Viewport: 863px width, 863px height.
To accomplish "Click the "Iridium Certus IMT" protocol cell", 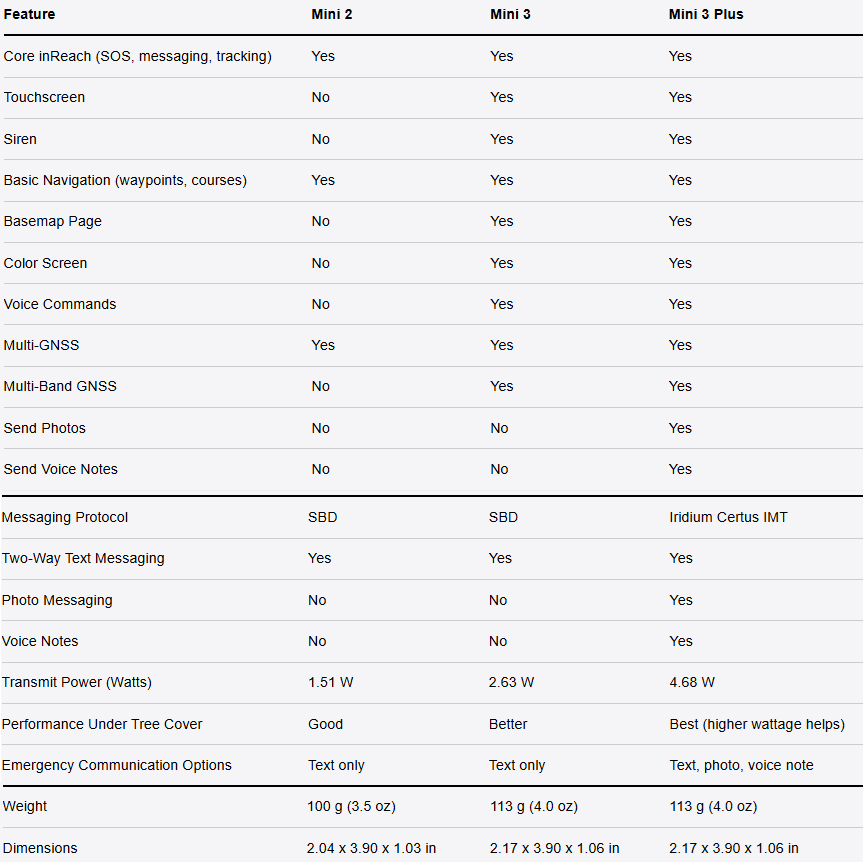I will pyautogui.click(x=728, y=517).
